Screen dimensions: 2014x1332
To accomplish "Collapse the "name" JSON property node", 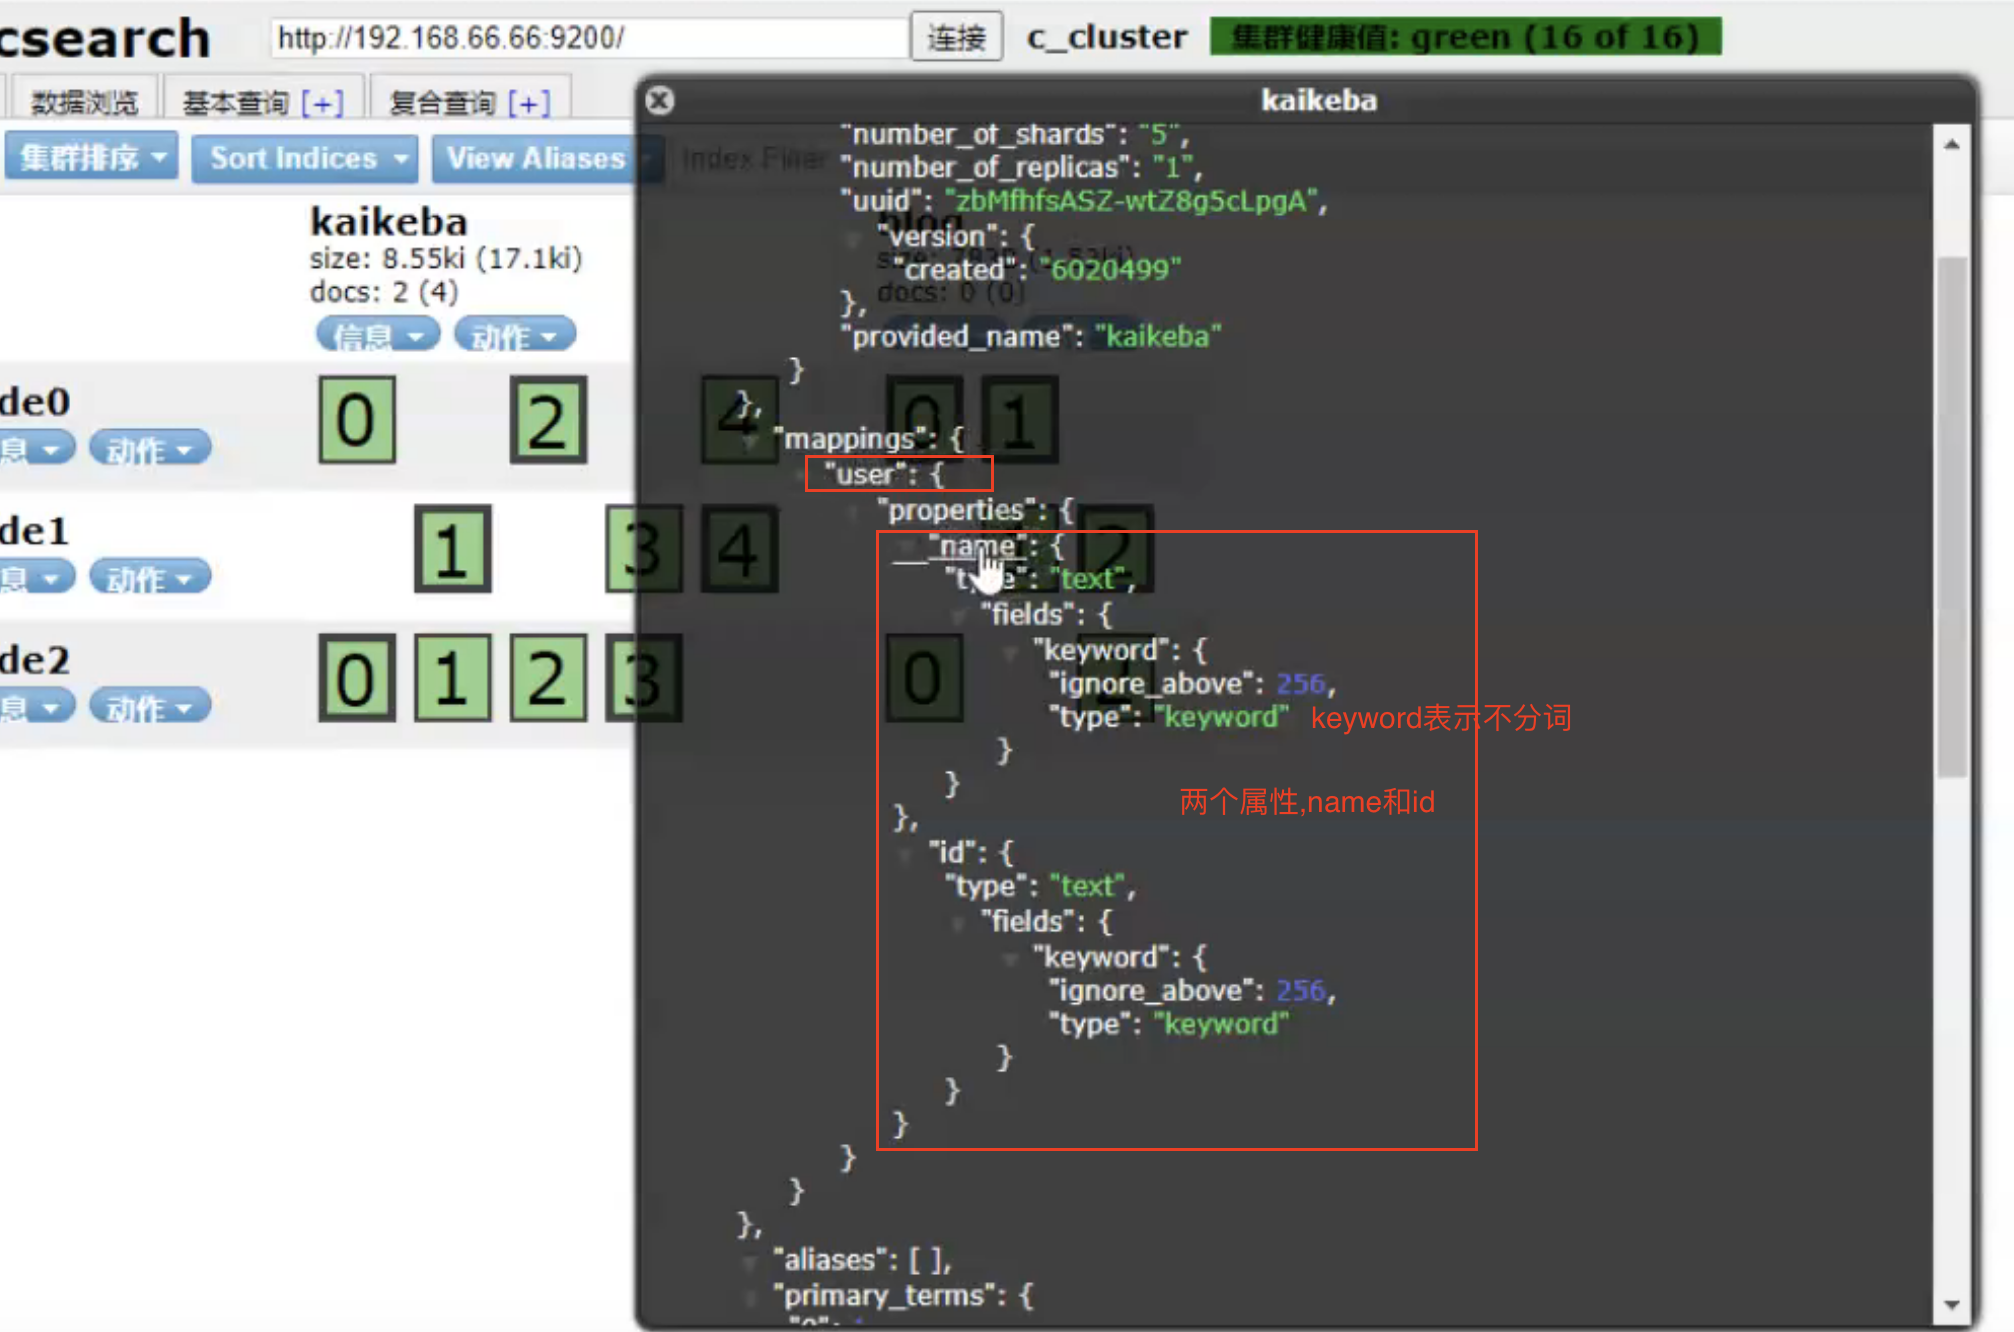I will pyautogui.click(x=906, y=547).
